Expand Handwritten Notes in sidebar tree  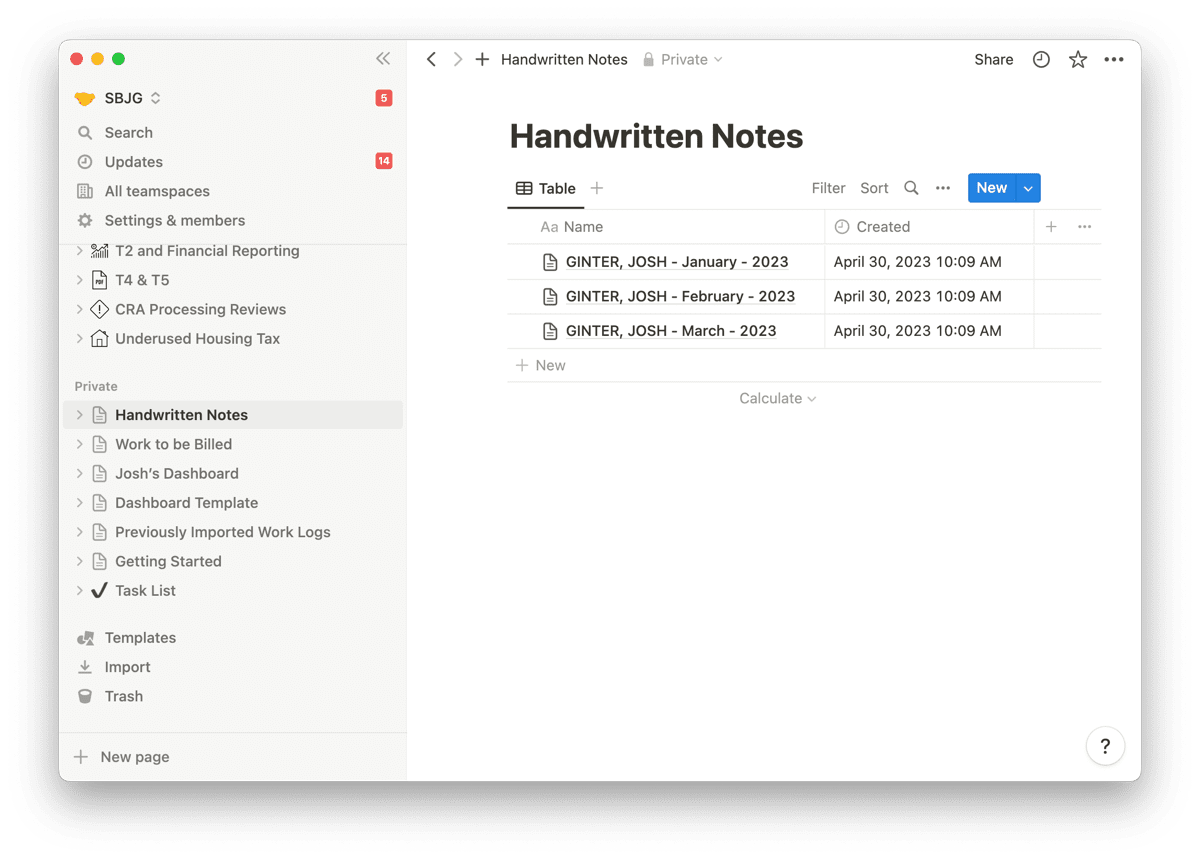[80, 415]
